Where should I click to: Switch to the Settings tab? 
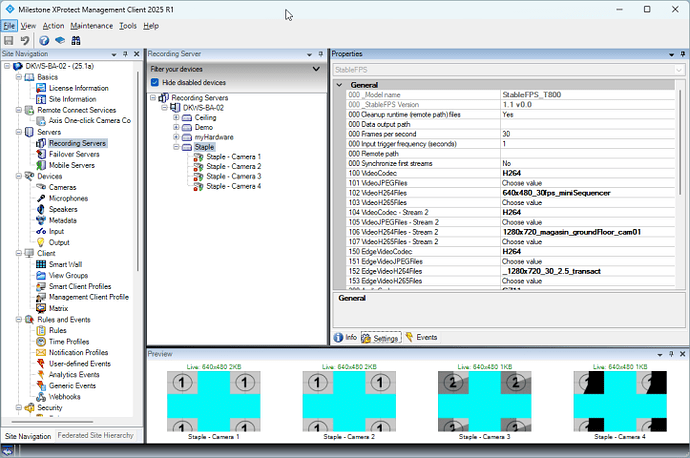tap(381, 338)
